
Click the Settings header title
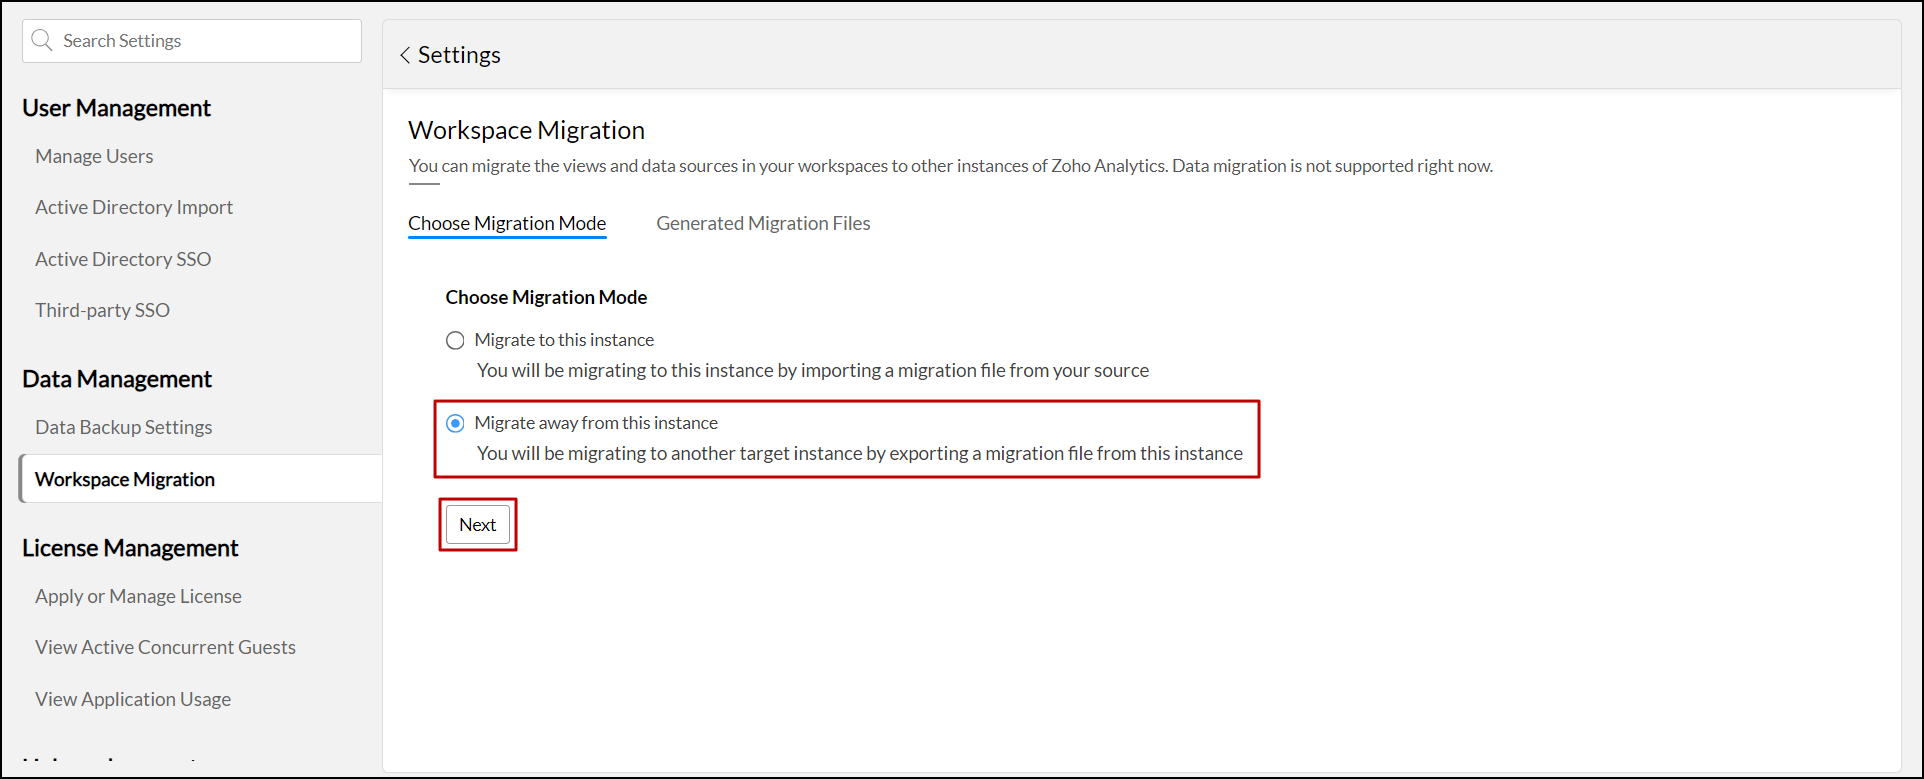coord(459,55)
